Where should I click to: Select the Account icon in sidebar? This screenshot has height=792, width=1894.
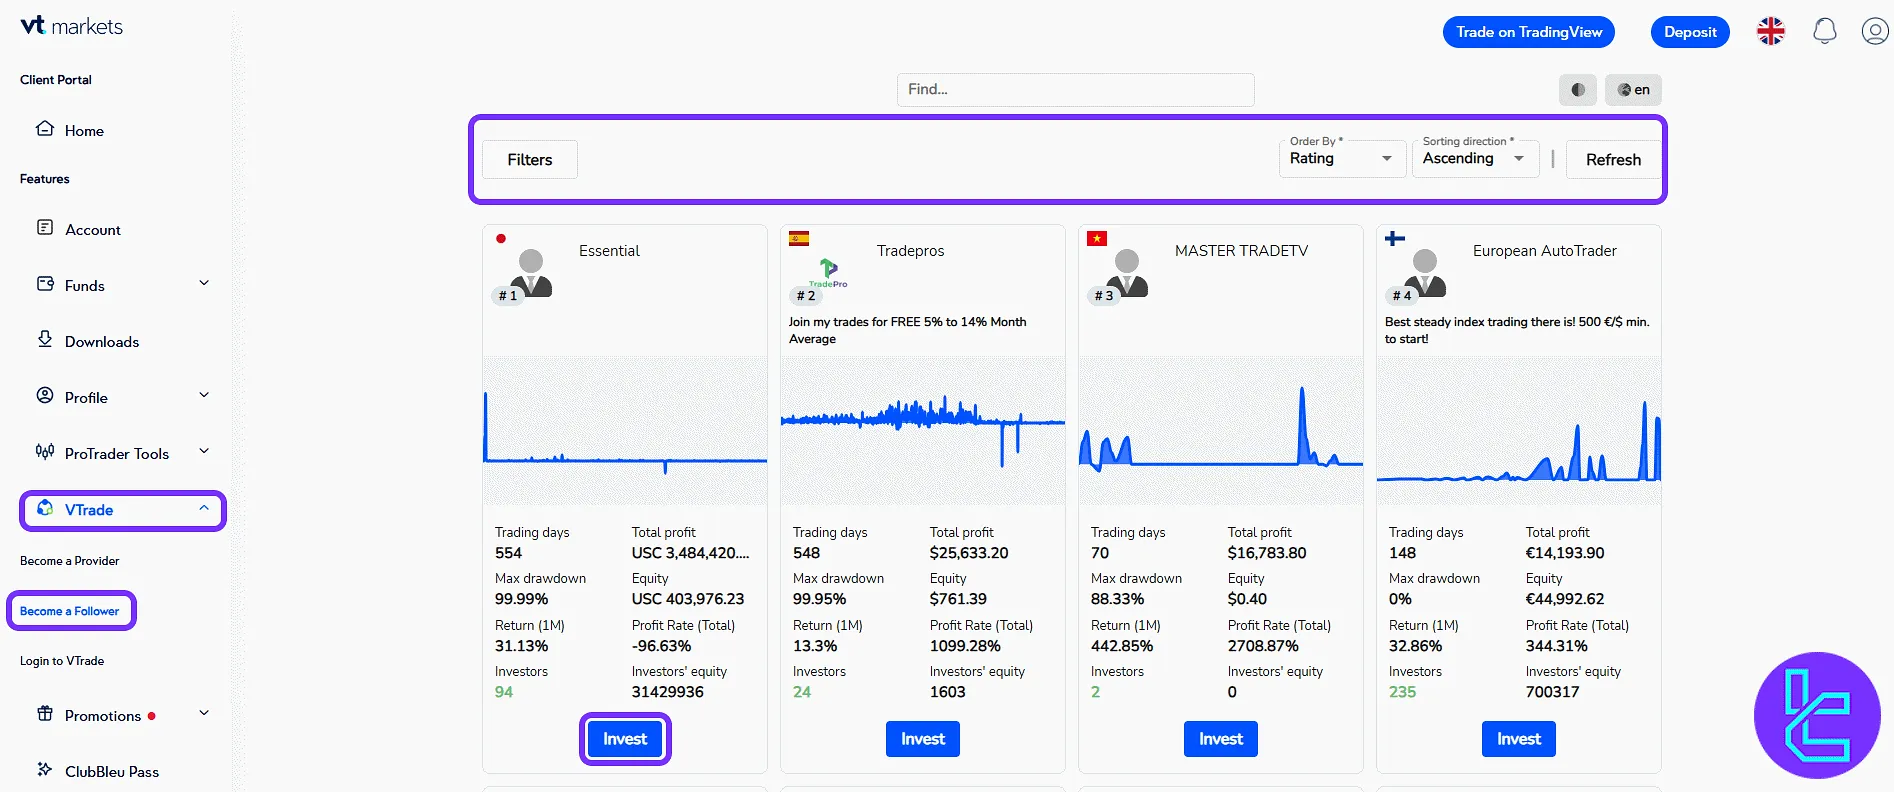click(45, 228)
